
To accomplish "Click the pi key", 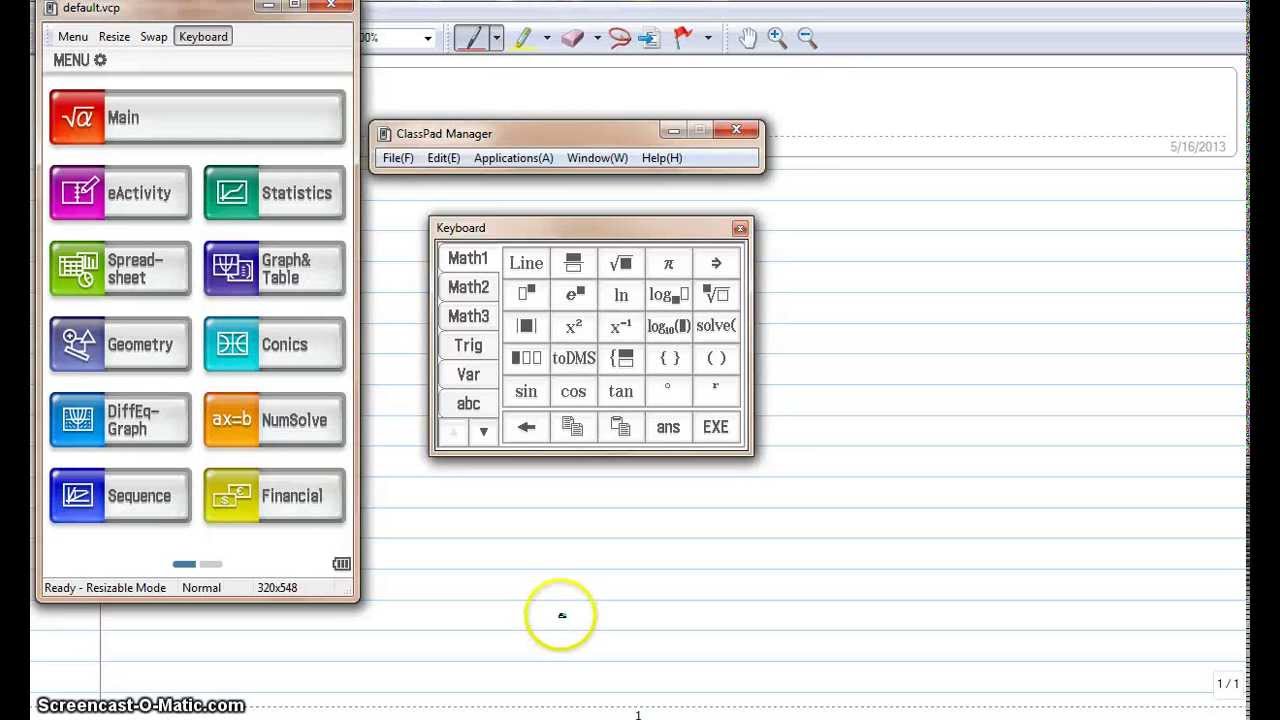I will (668, 263).
